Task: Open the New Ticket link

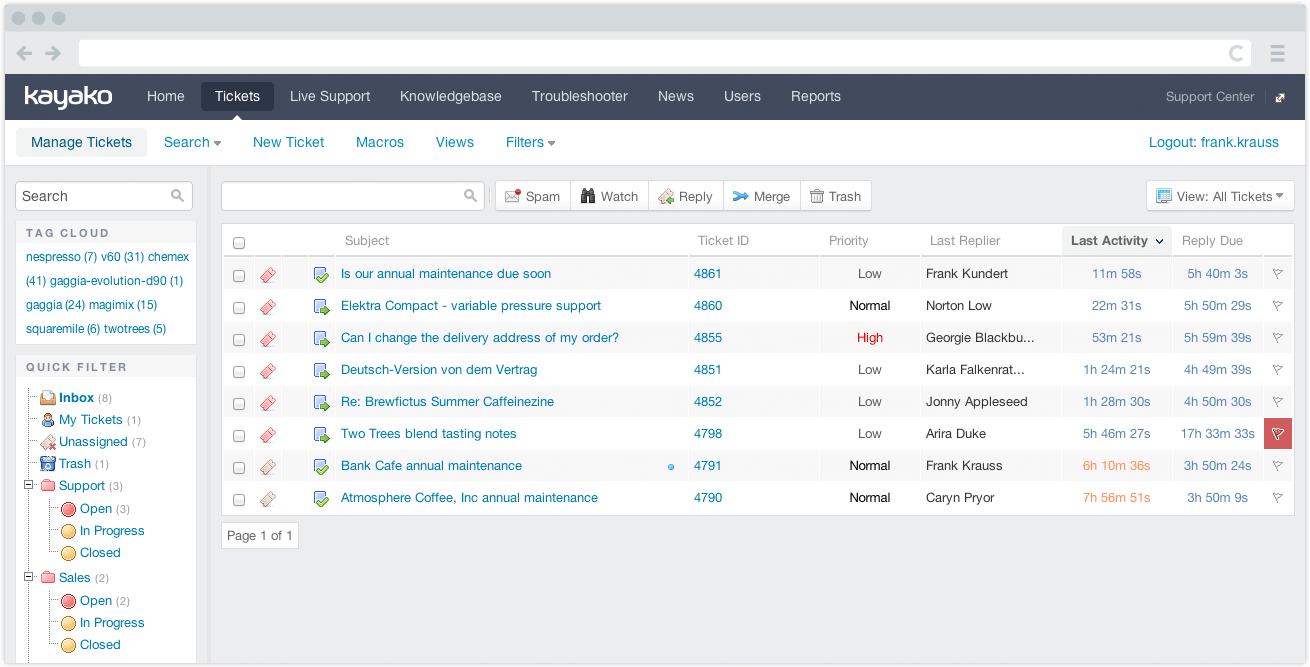Action: 288,142
